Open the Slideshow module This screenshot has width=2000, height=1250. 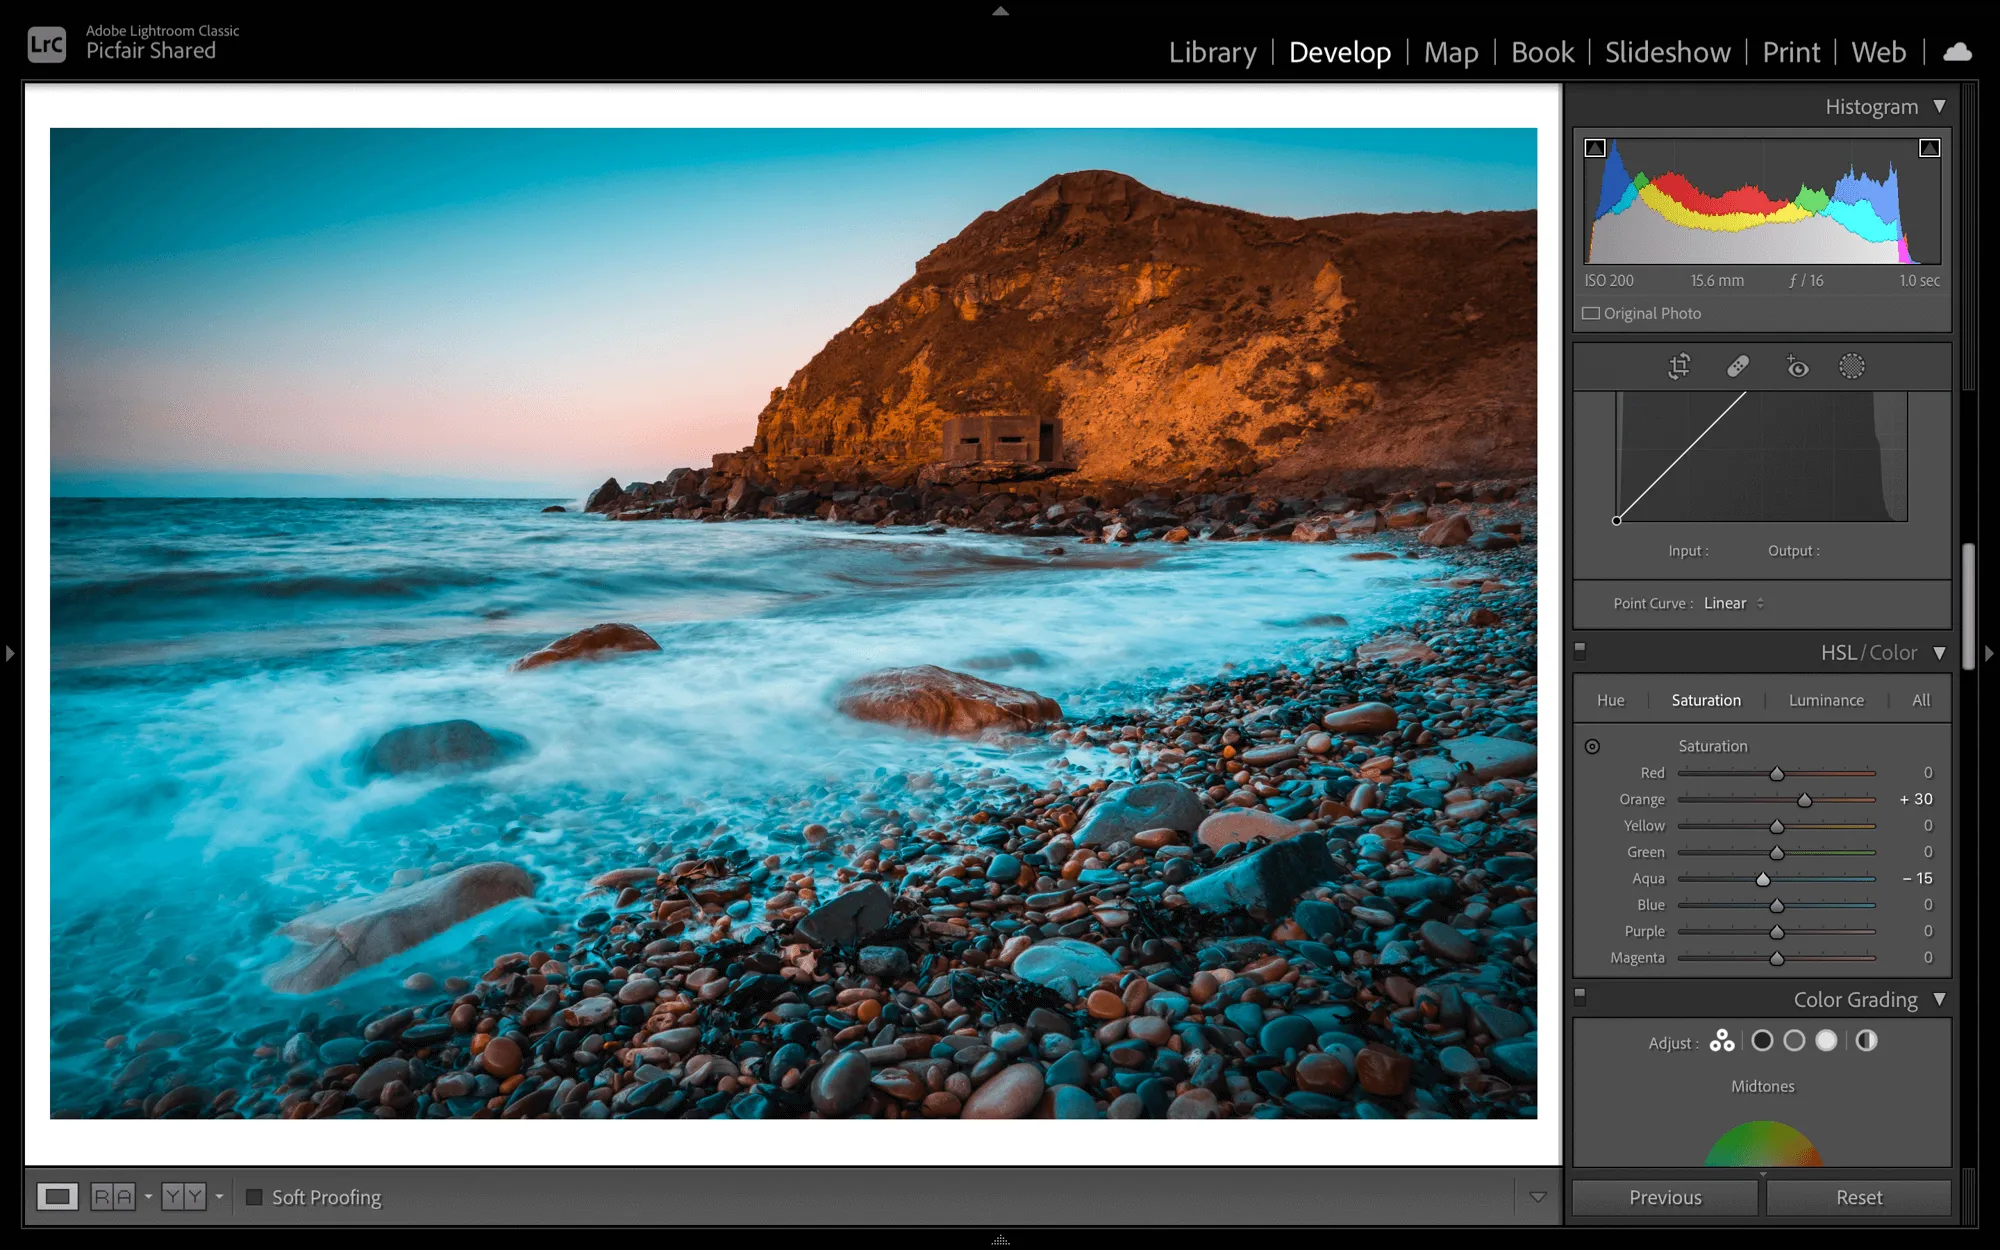(x=1667, y=52)
